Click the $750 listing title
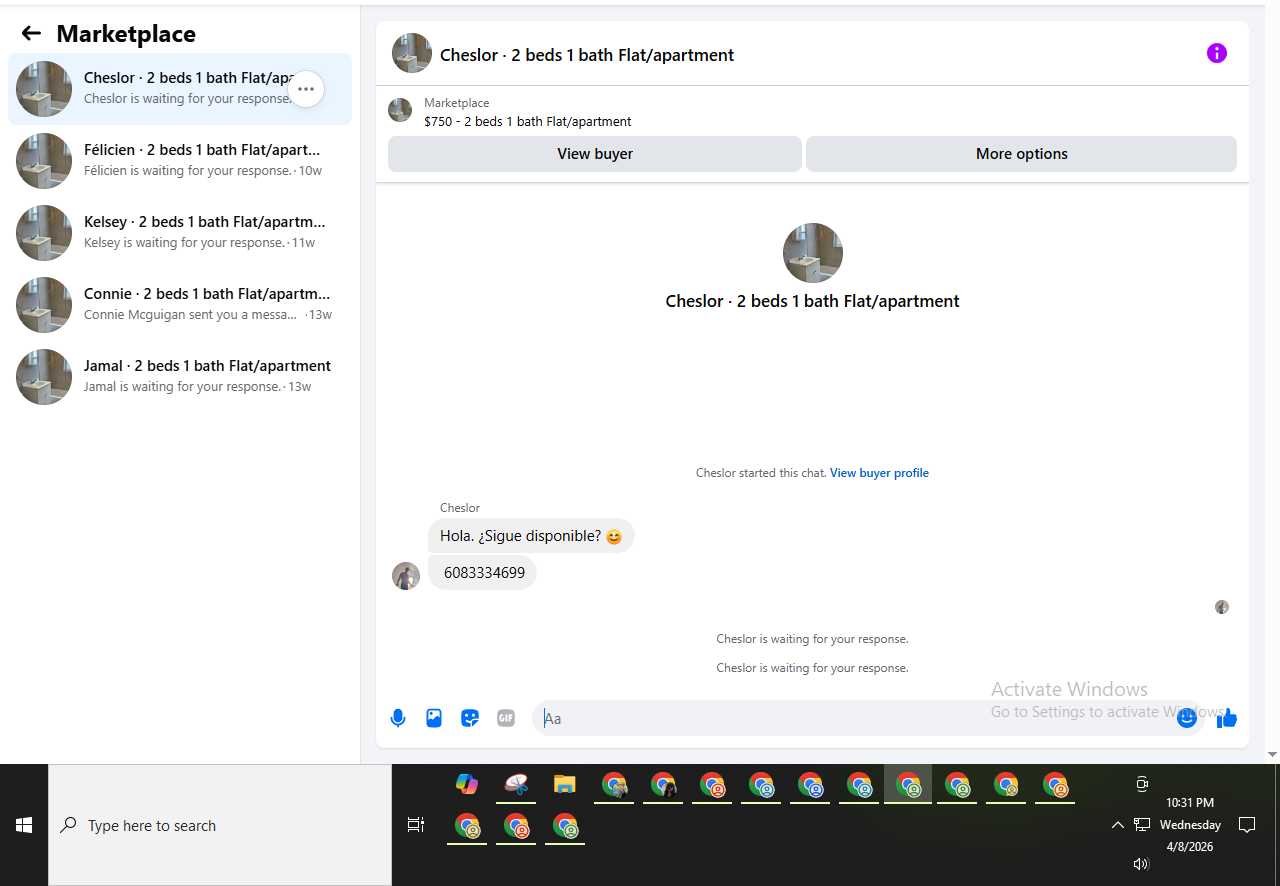1280x886 pixels. tap(527, 121)
